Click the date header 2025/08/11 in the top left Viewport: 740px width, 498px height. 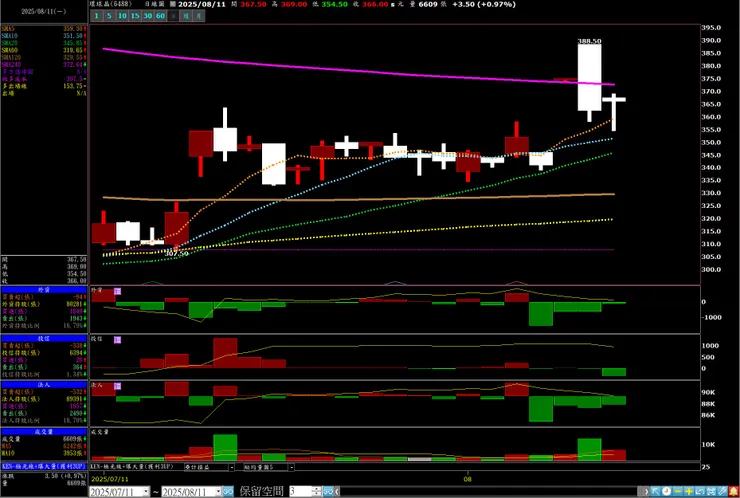(x=43, y=11)
